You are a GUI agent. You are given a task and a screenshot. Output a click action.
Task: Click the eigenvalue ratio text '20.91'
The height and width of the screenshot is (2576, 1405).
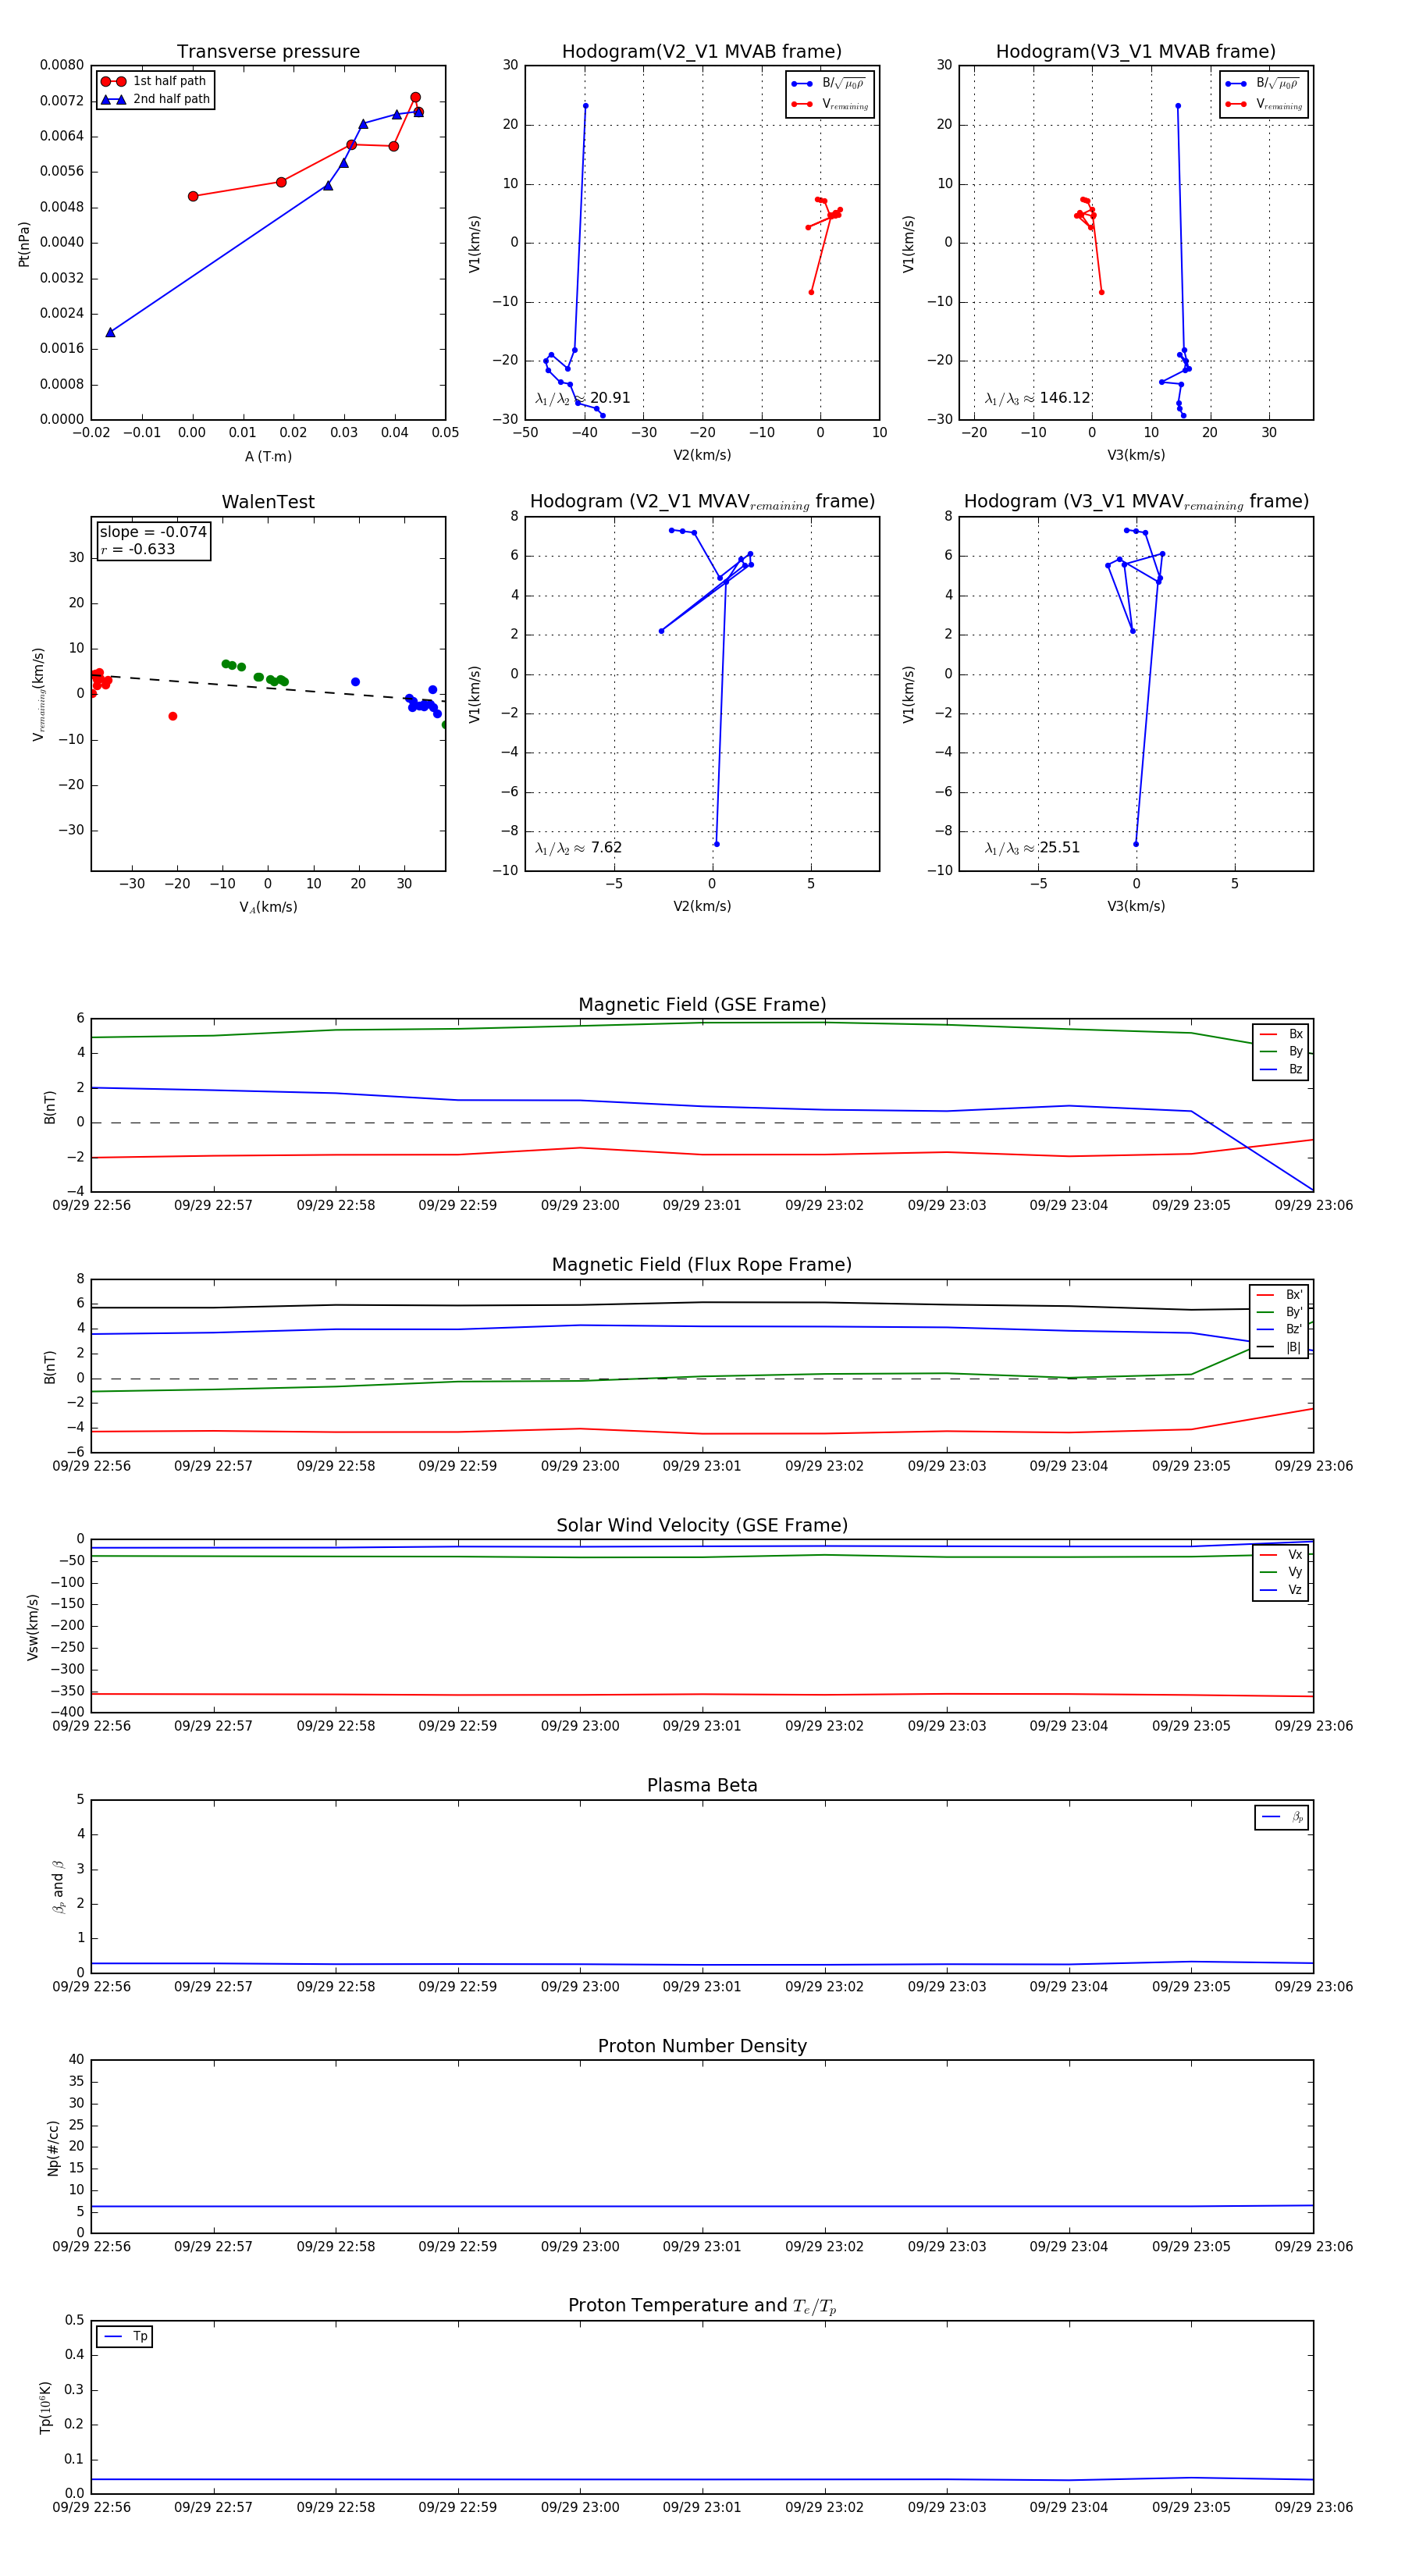pyautogui.click(x=610, y=398)
